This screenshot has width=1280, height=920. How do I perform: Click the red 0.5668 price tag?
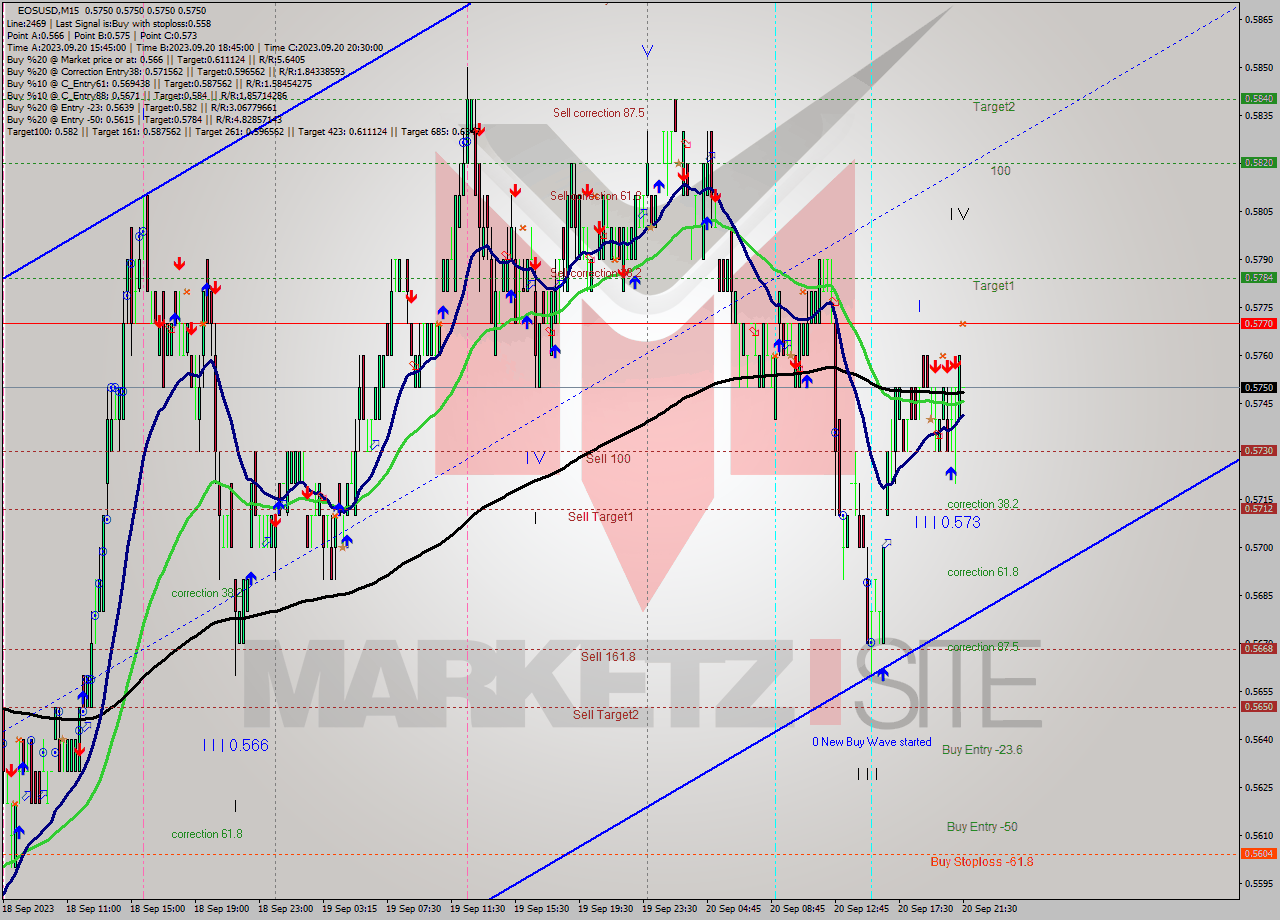coord(1258,648)
